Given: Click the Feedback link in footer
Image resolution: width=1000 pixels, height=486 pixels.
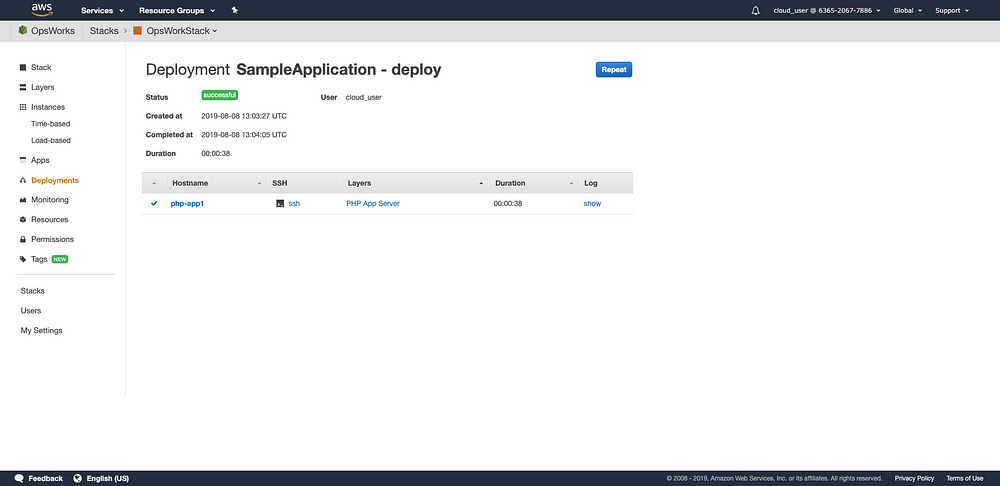Looking at the screenshot, I should point(45,478).
